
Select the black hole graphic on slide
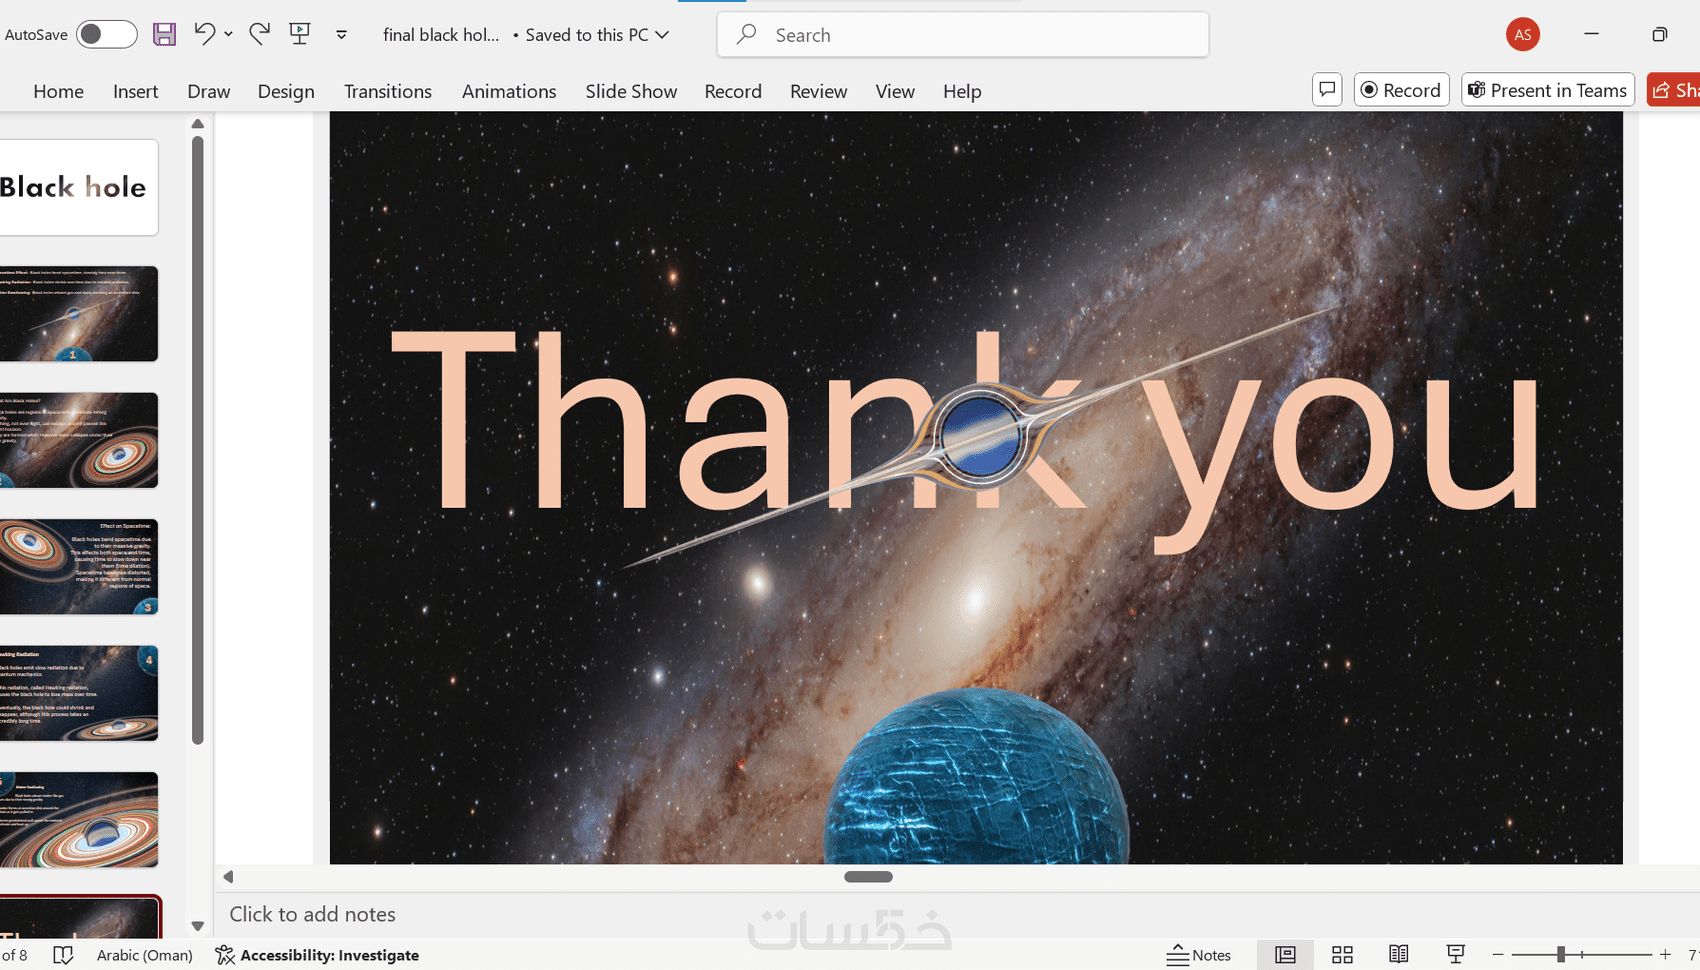979,436
